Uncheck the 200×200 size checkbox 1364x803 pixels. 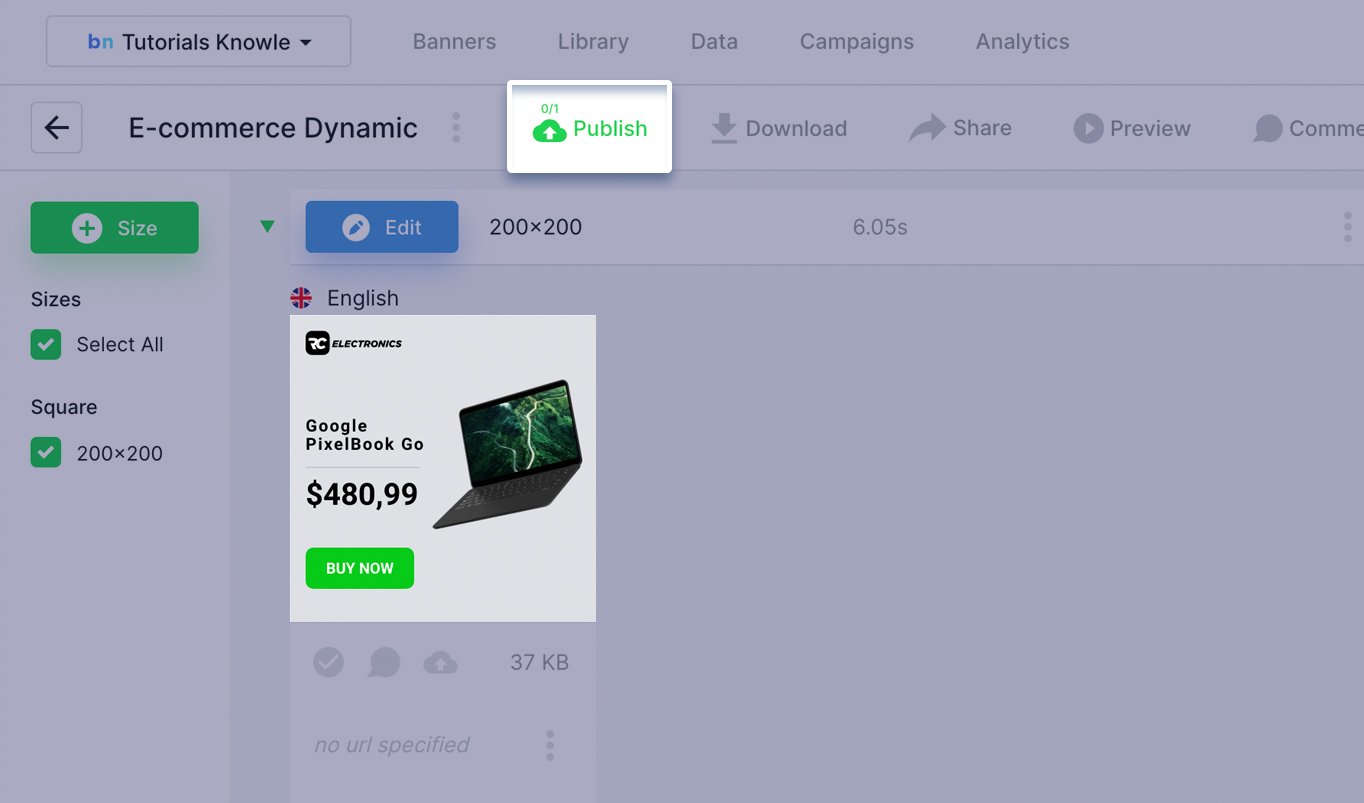pyautogui.click(x=46, y=453)
